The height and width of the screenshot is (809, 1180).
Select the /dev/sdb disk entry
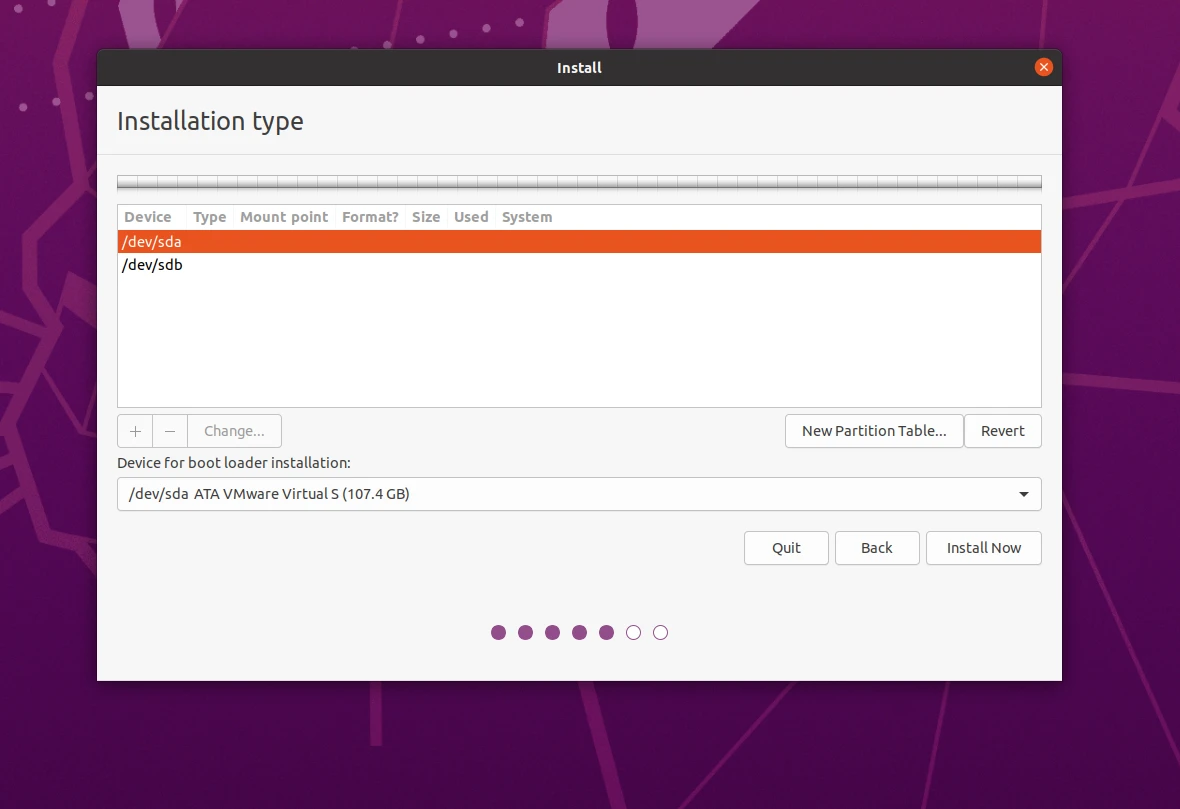[x=152, y=265]
